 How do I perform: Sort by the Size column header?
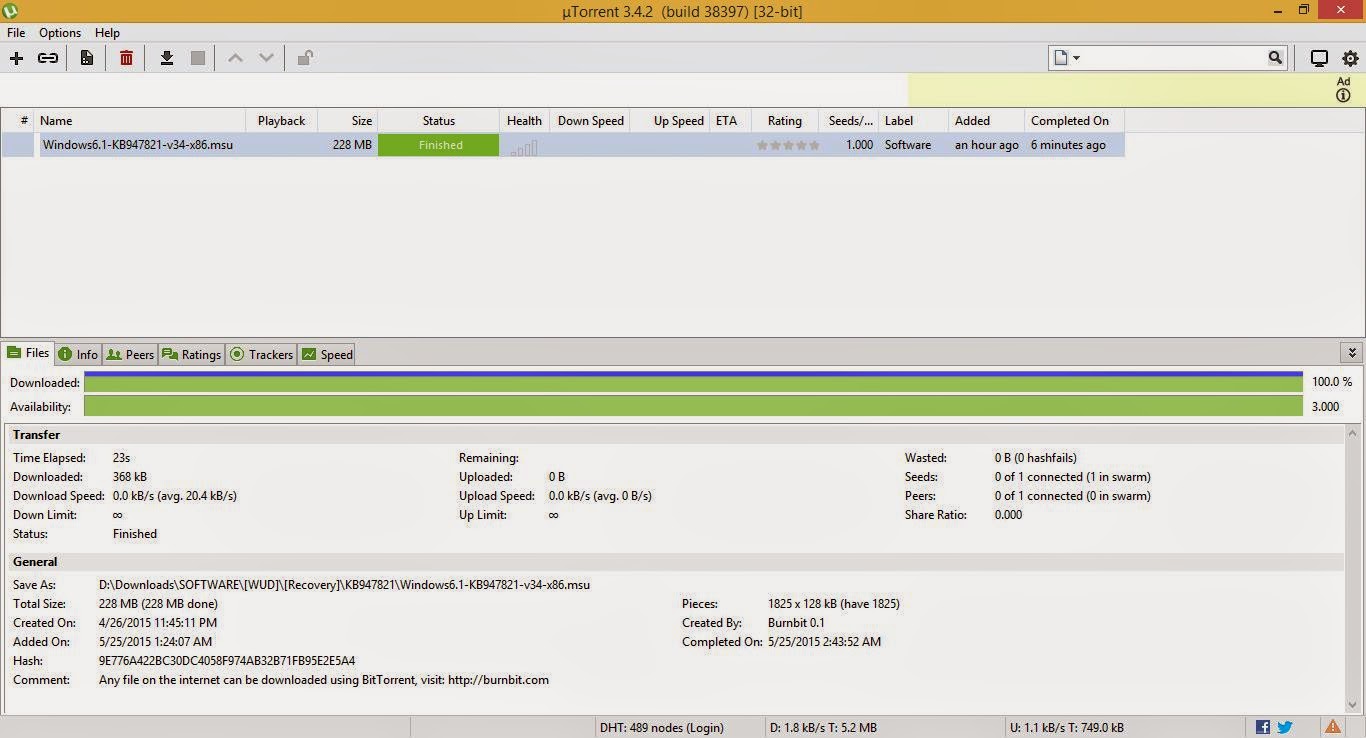348,120
